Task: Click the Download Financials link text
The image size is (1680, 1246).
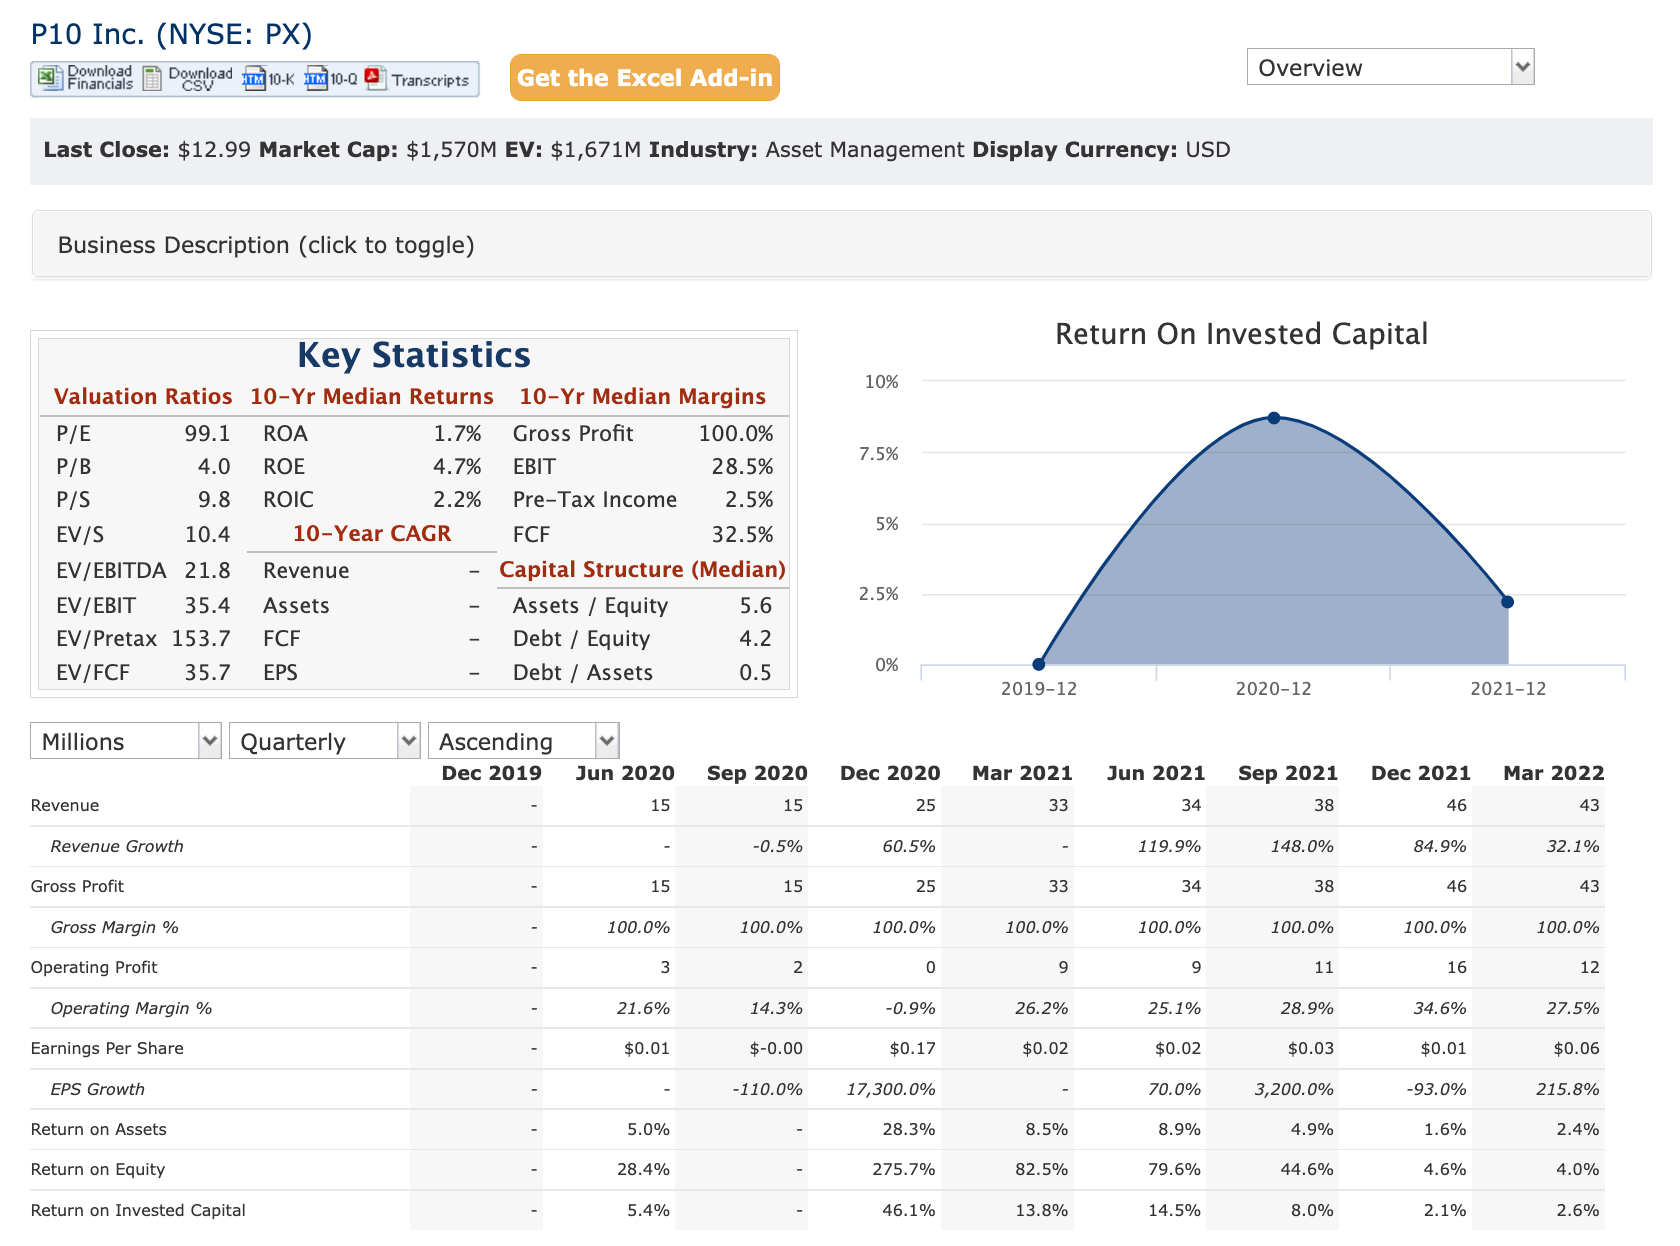Action: [100, 78]
